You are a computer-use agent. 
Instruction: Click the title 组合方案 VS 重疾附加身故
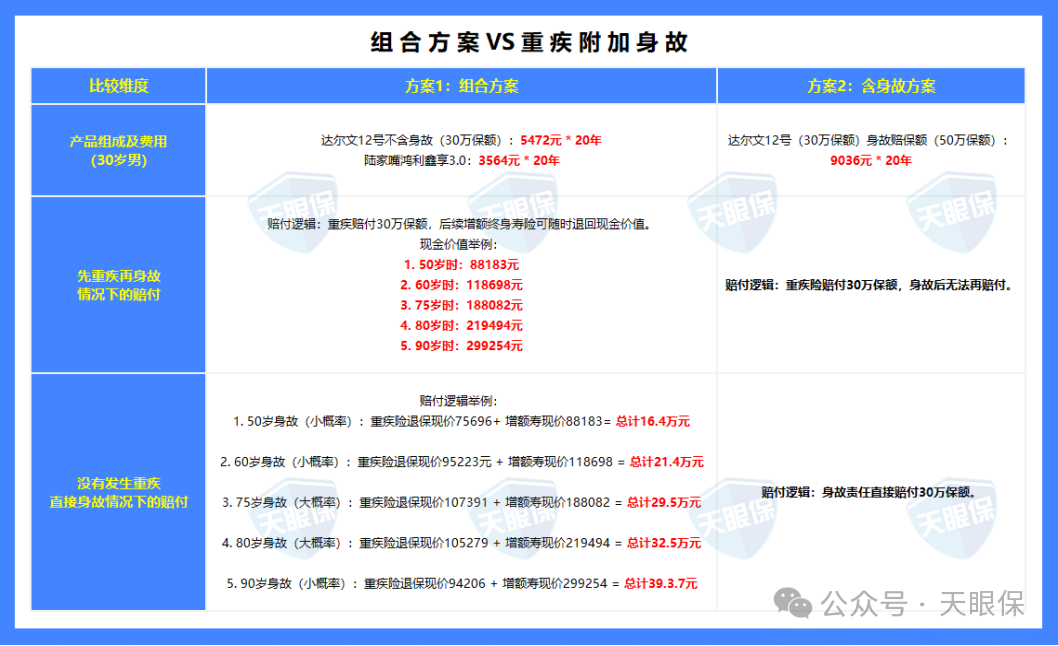(x=530, y=42)
